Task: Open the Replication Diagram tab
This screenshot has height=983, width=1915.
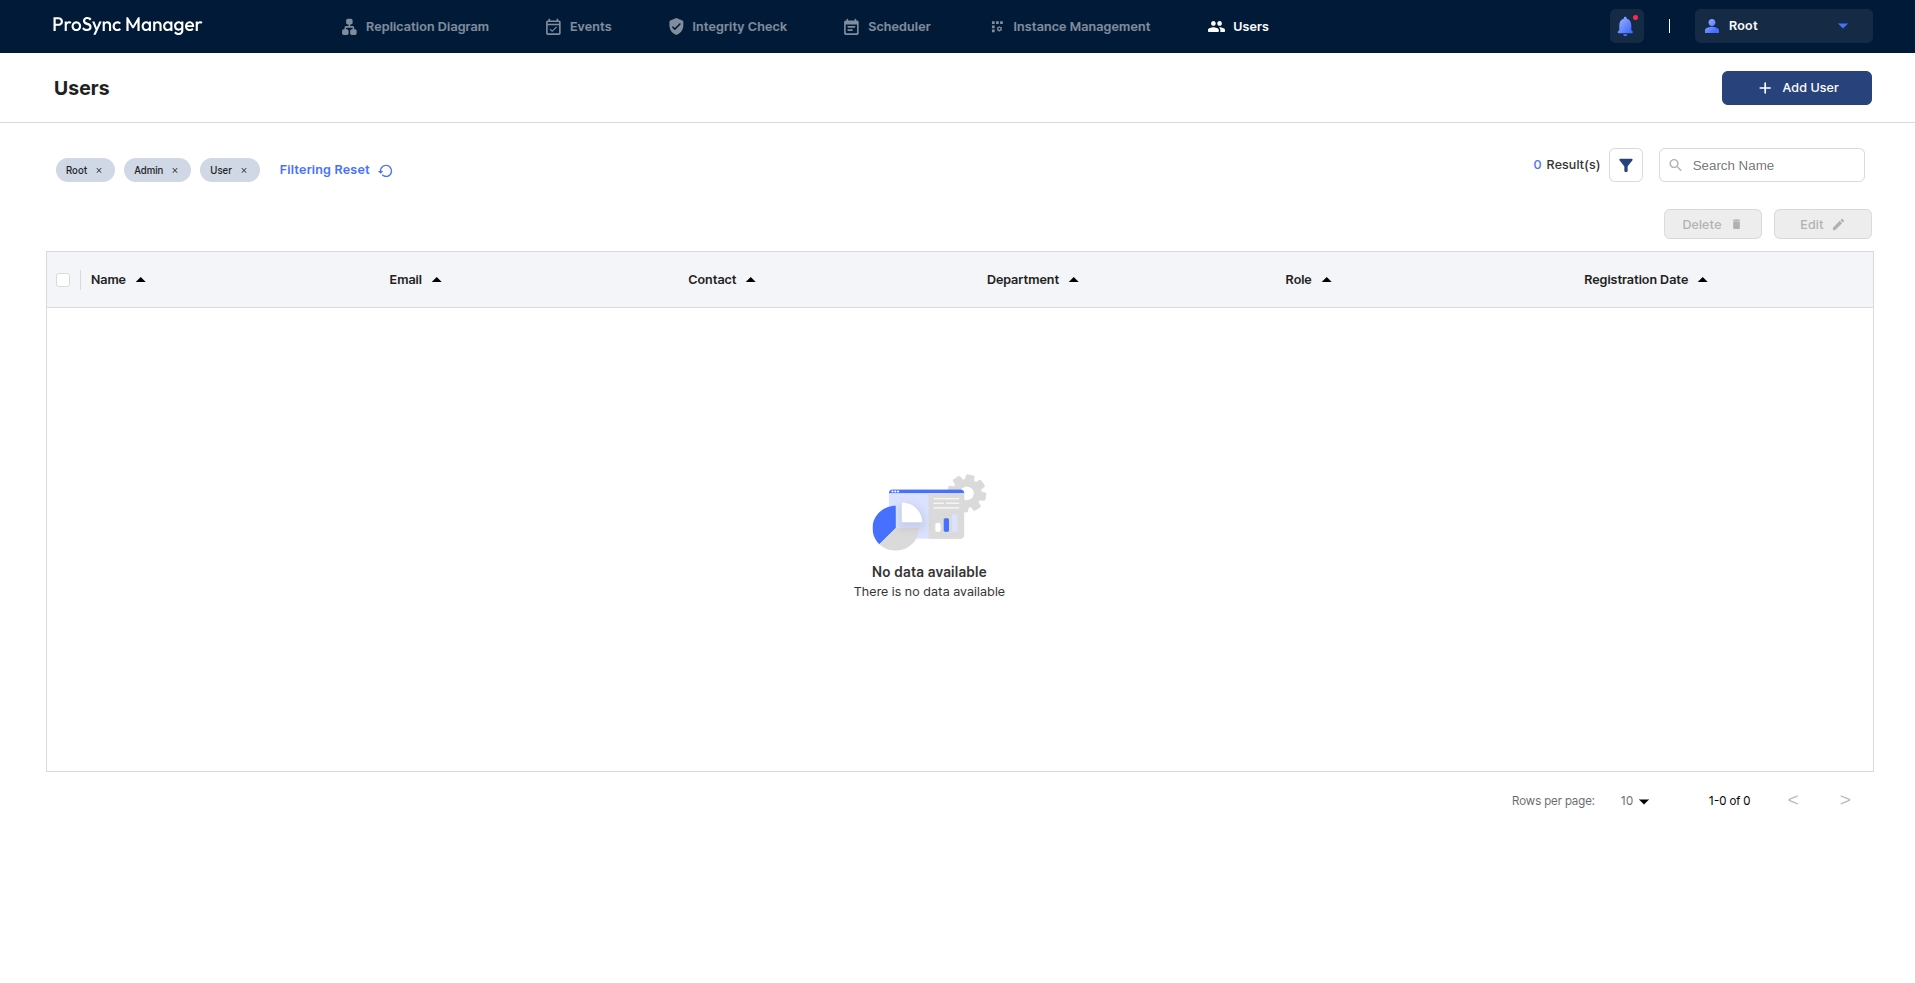Action: 415,27
